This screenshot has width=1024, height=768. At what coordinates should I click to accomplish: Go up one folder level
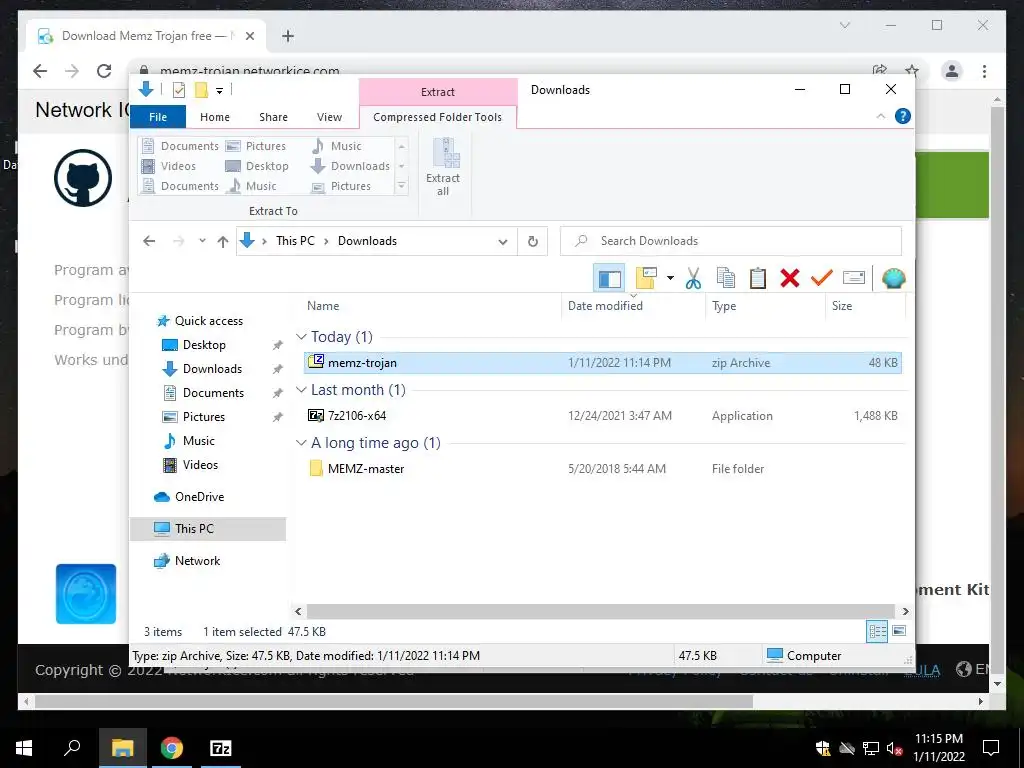[x=223, y=241]
